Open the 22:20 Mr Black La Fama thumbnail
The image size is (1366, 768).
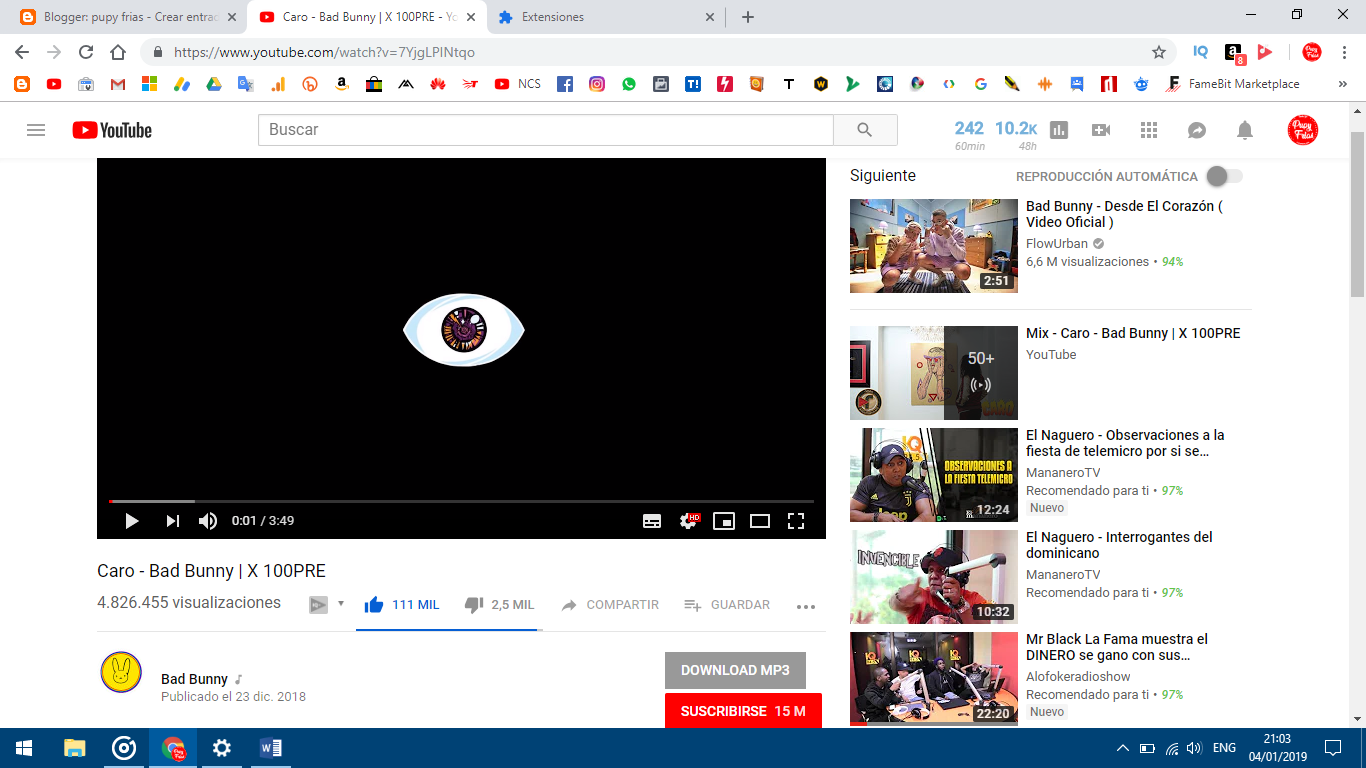click(x=934, y=678)
